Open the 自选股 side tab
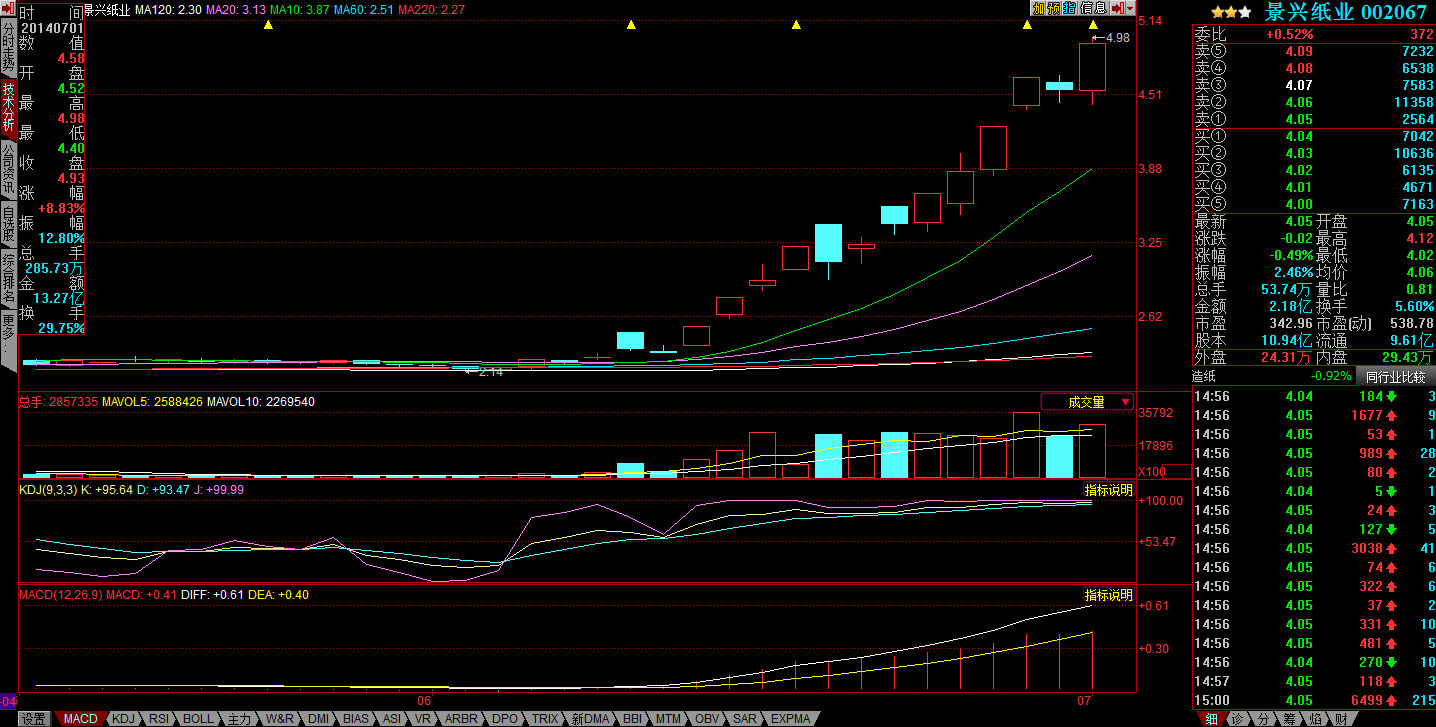Screen dimensions: 1436x727 tap(8, 225)
